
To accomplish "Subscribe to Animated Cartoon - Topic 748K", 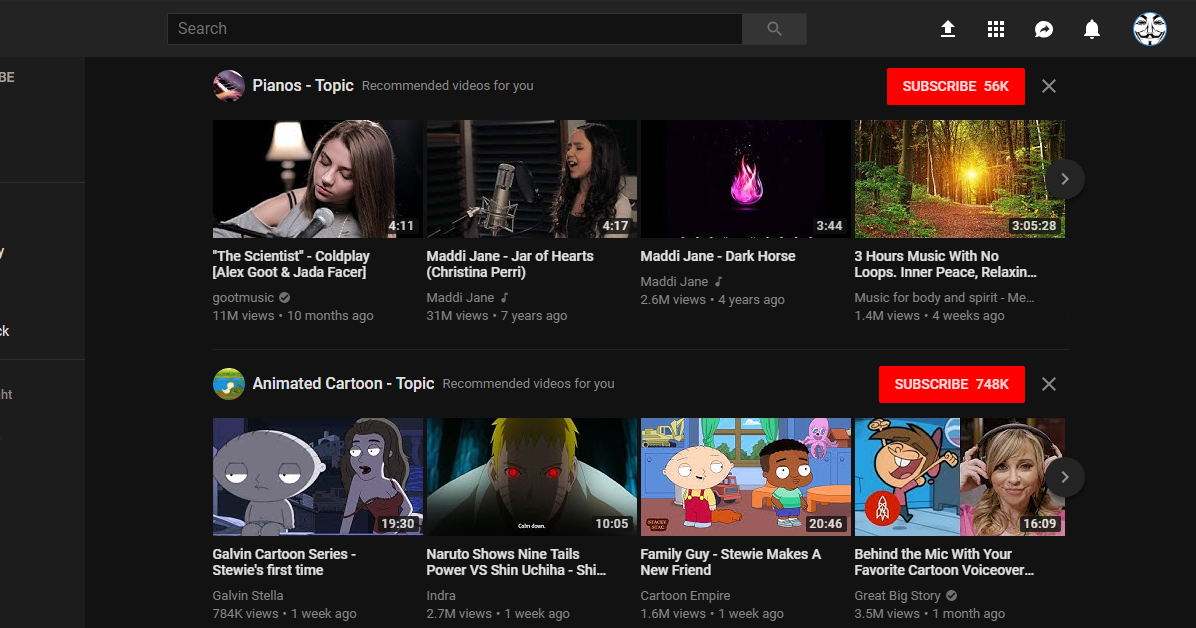I will click(951, 384).
